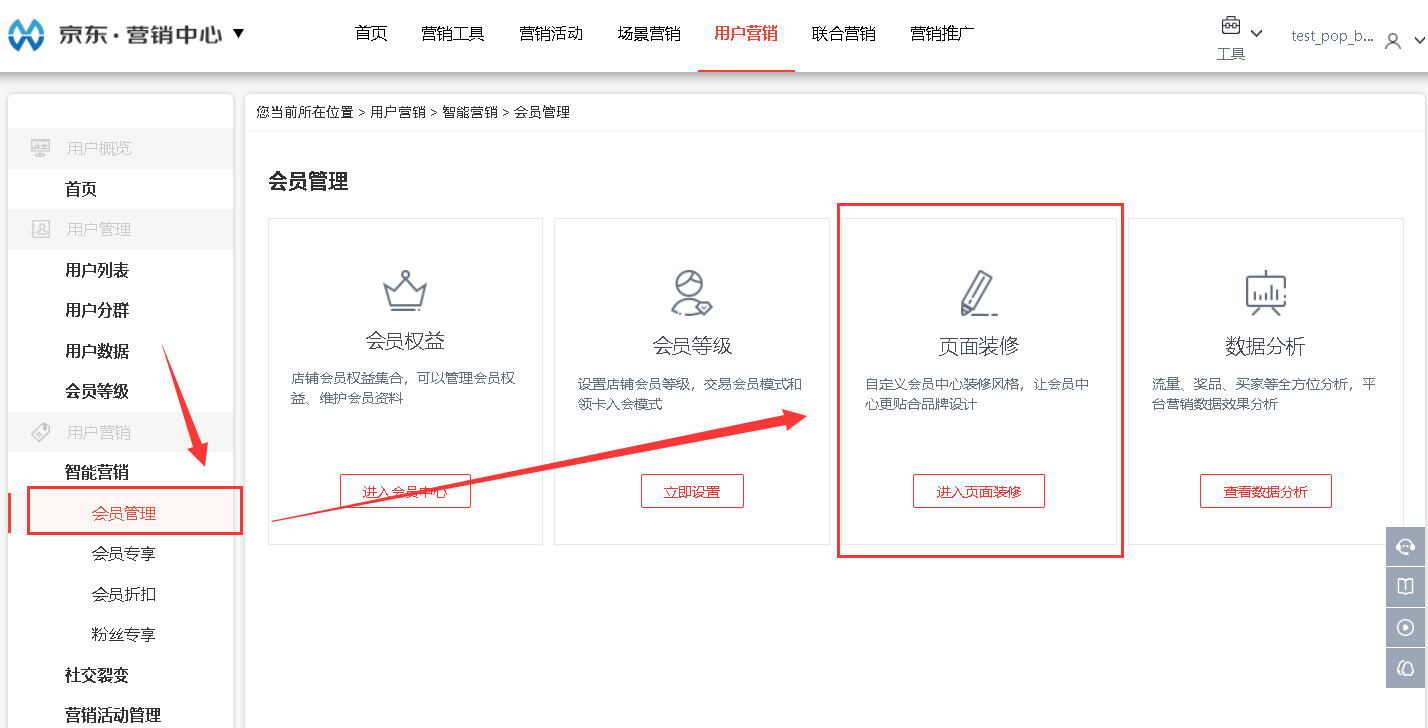Go to 首页 in the top navigation
This screenshot has height=728, width=1428.
coord(371,34)
